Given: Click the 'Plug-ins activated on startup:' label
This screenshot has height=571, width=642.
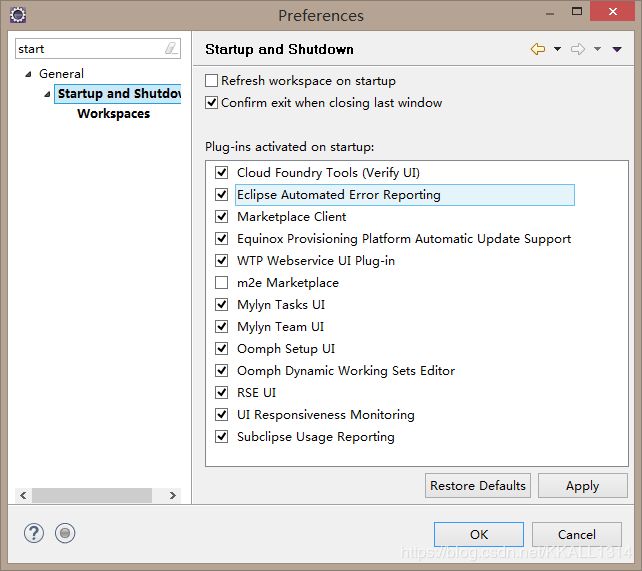Looking at the screenshot, I should click(289, 147).
